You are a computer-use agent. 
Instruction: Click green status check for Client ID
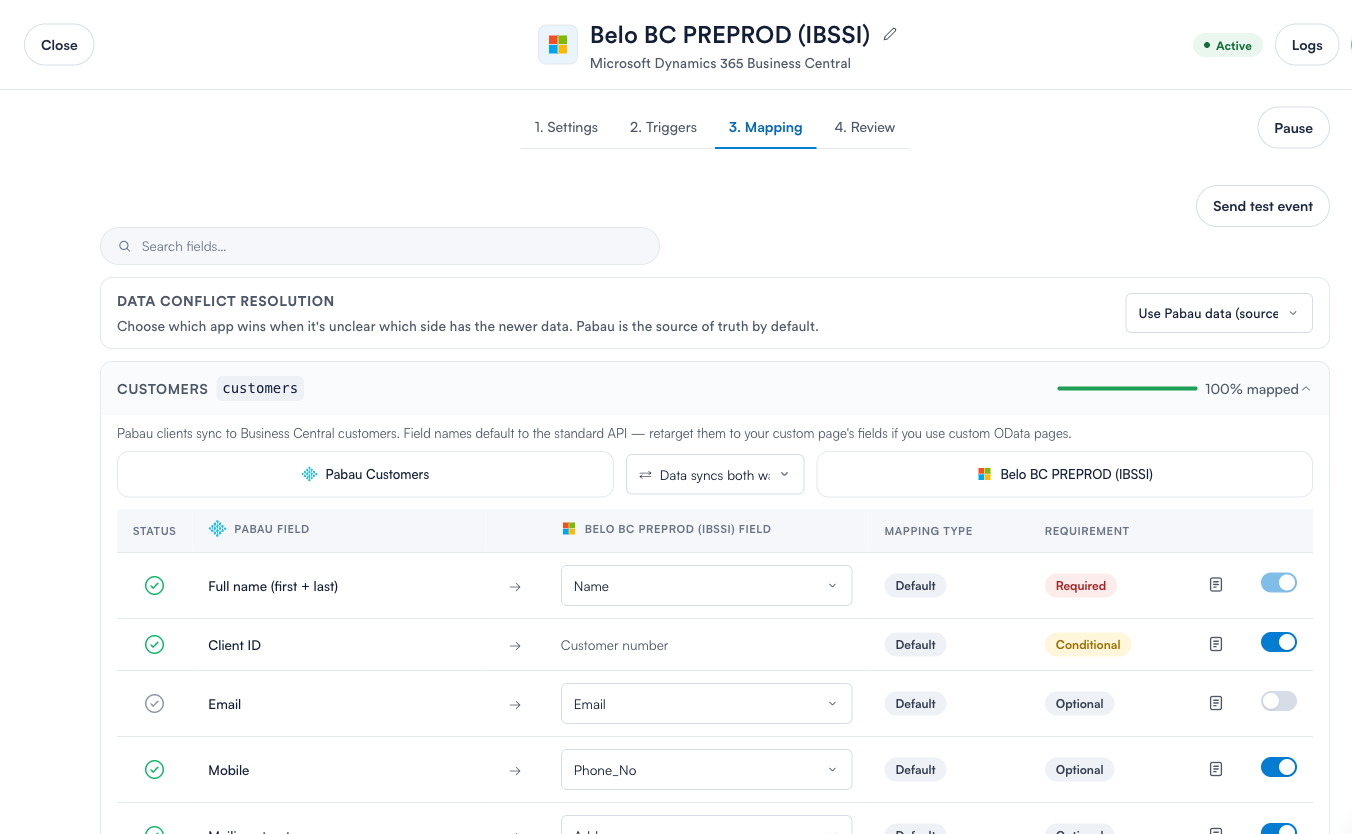point(154,645)
